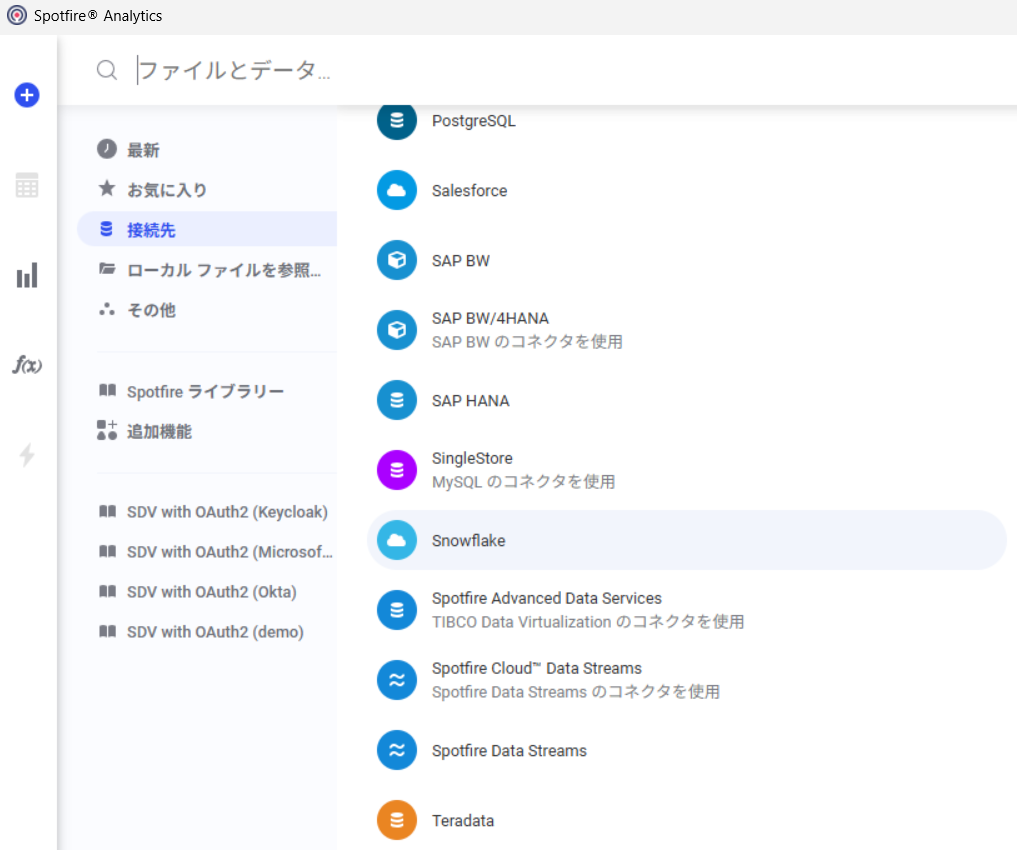Click the Spotfire Cloud Data Streams icon

(x=397, y=680)
